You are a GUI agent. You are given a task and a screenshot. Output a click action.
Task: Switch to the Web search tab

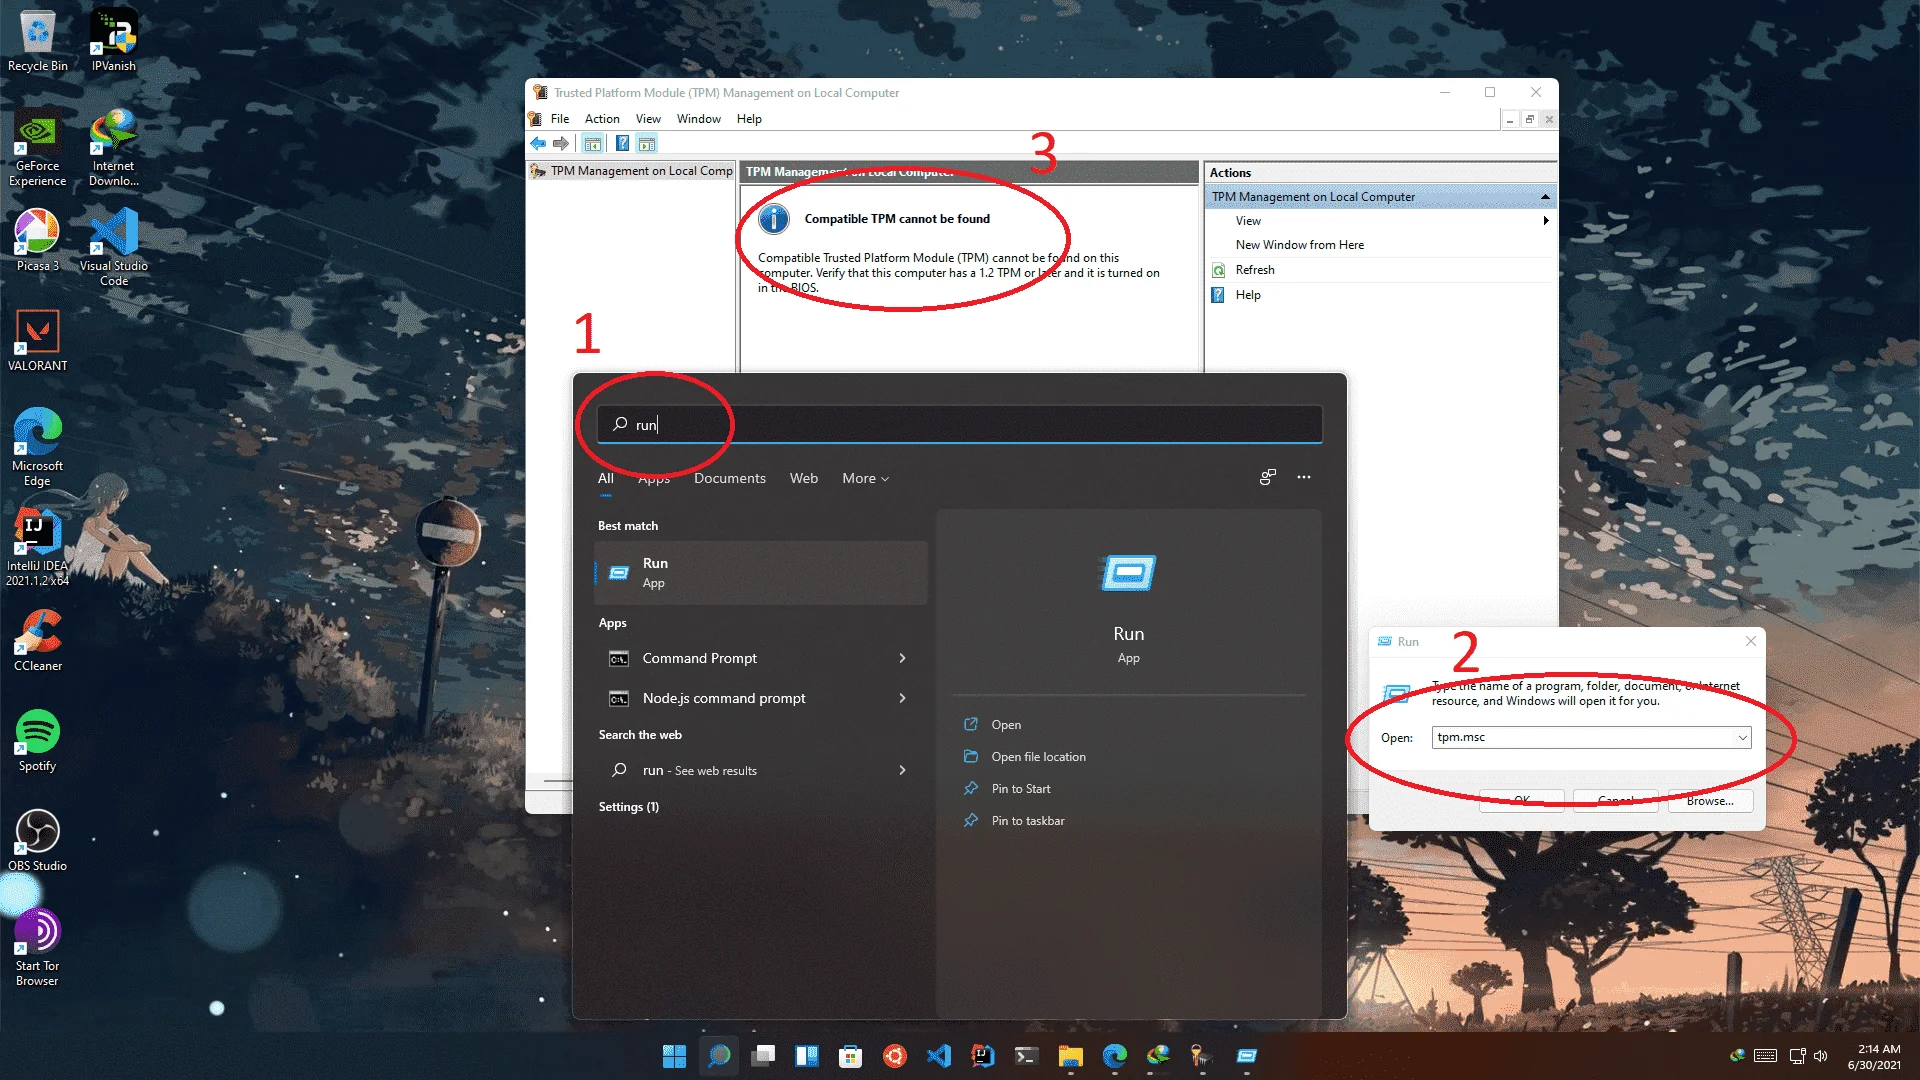pos(804,479)
